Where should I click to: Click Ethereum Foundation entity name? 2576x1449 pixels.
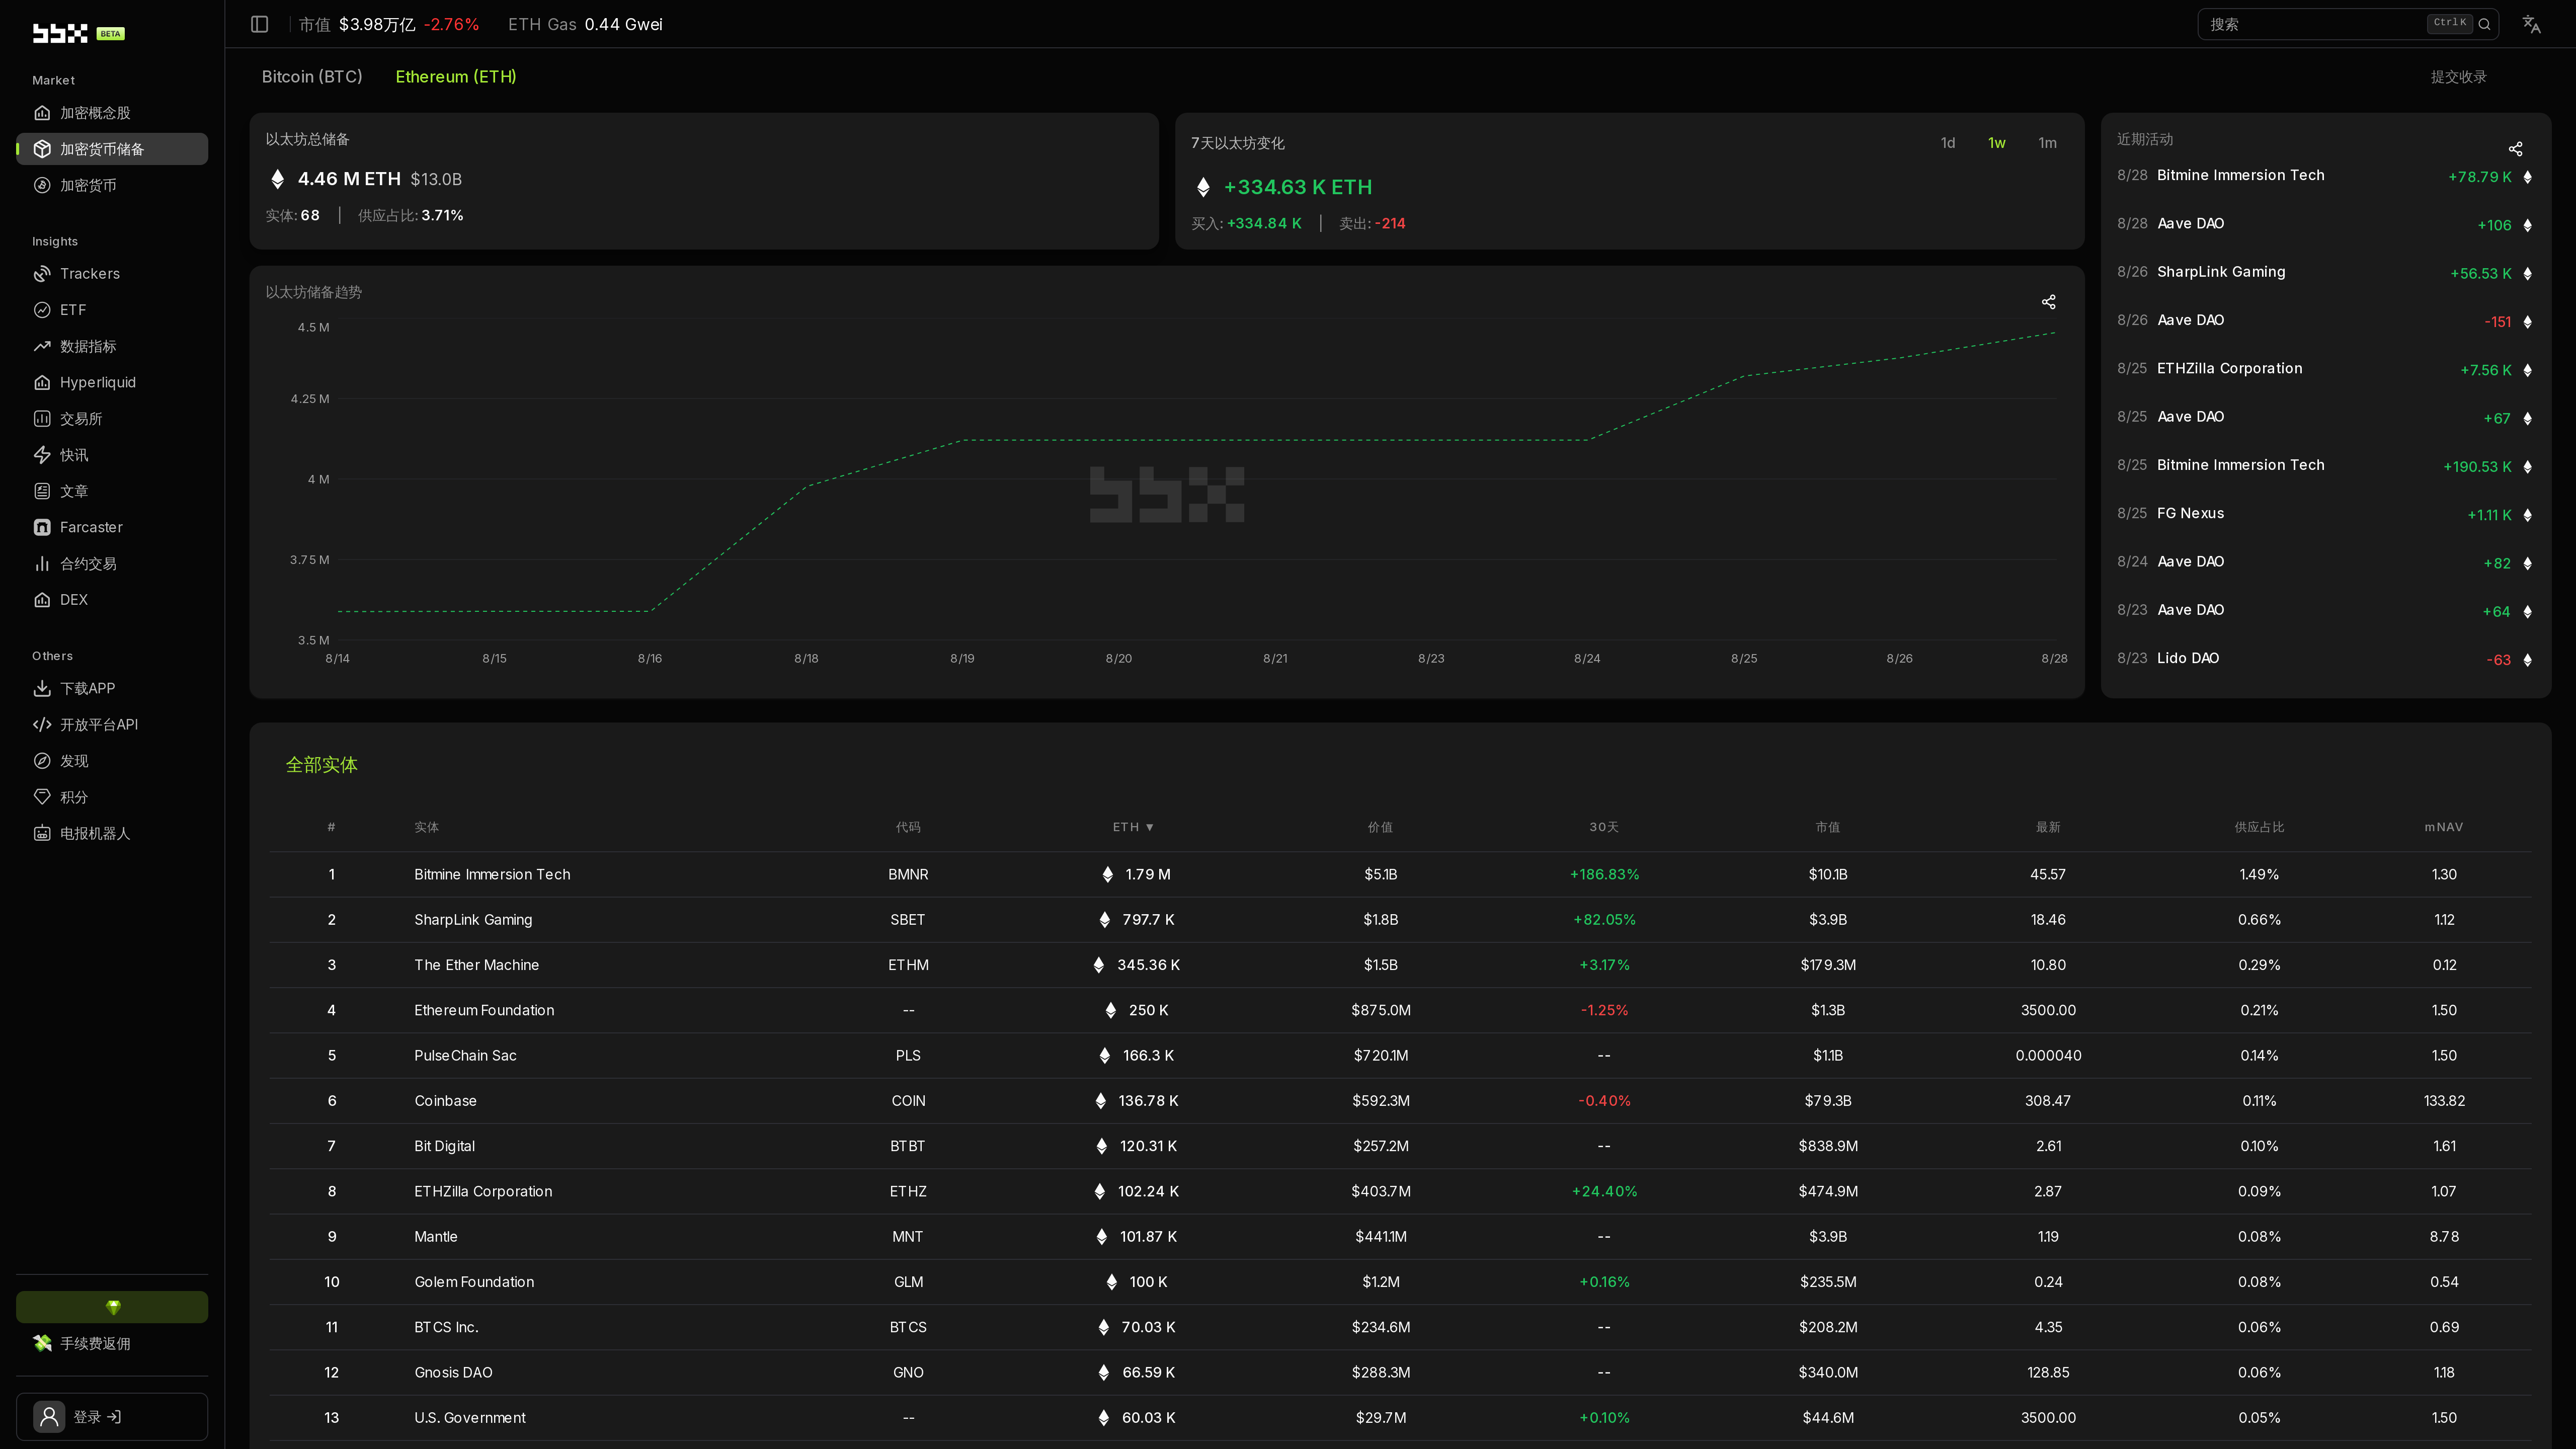(484, 1010)
